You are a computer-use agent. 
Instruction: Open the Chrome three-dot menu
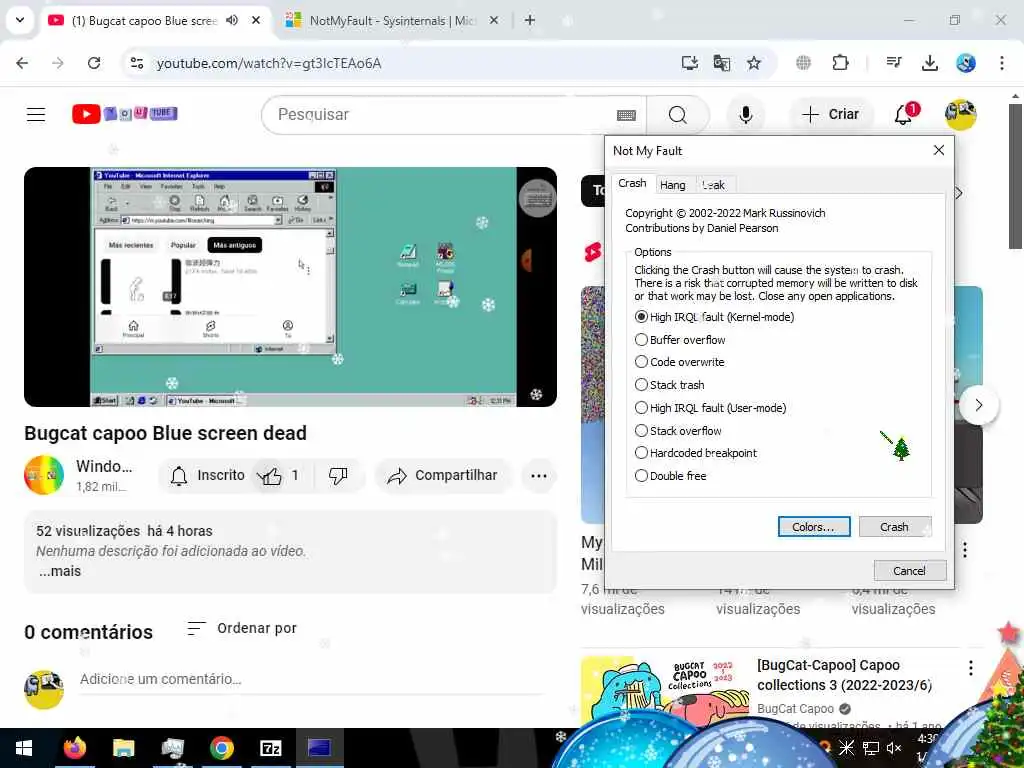tap(1002, 63)
